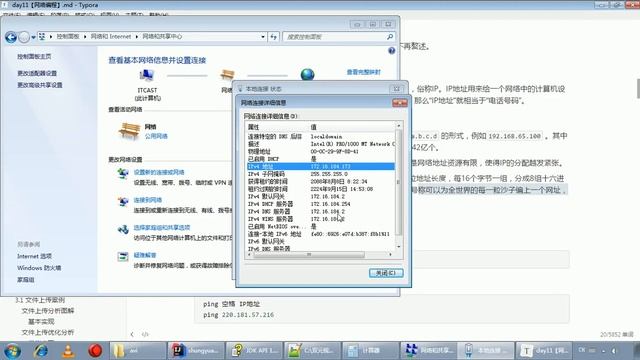Expand breadcrumb arrow after 控制面板
Screen dimensions: 640x360
click(85, 37)
